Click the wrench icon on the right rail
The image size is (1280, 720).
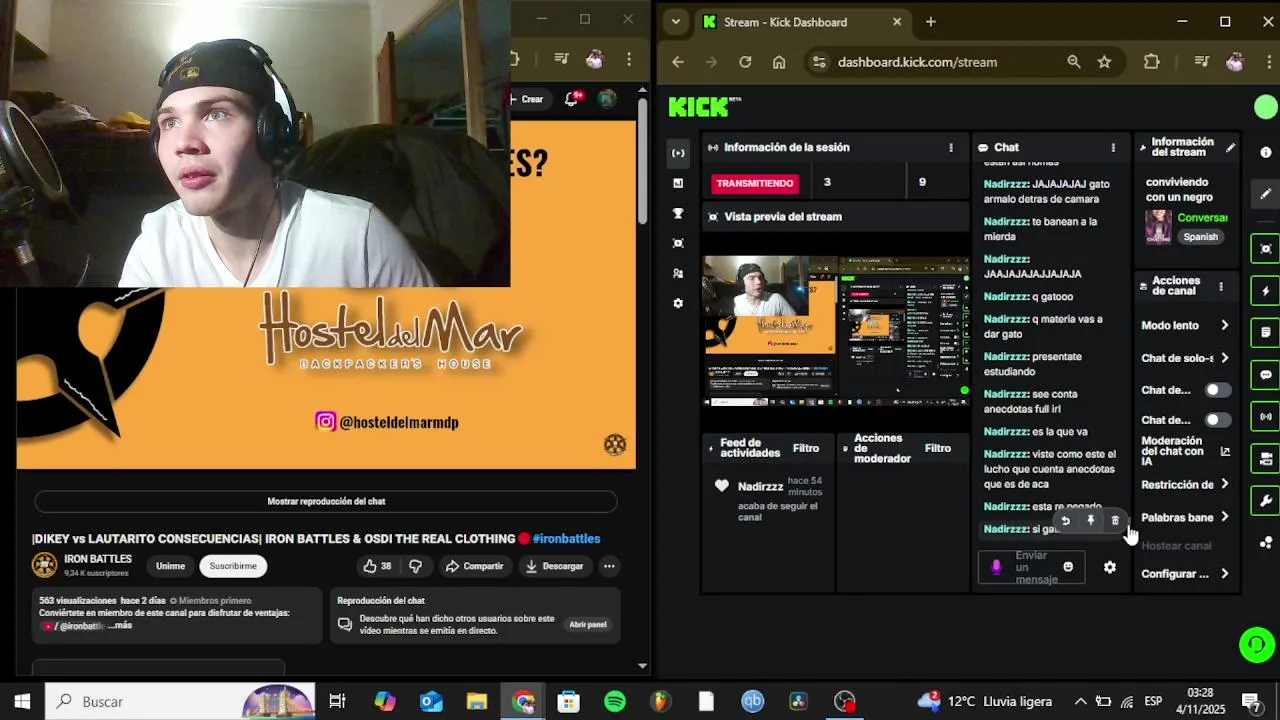pos(1266,501)
